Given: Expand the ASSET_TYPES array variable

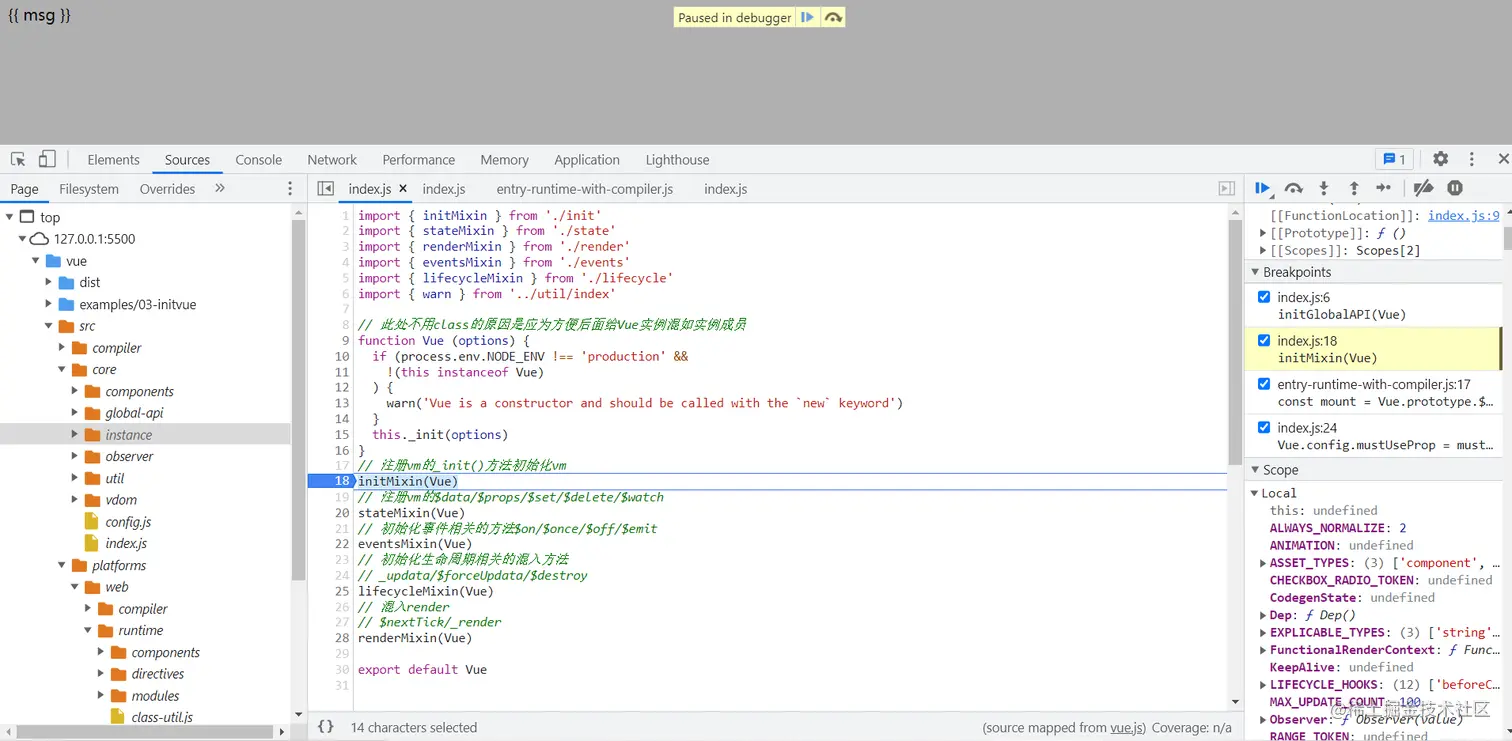Looking at the screenshot, I should 1263,563.
